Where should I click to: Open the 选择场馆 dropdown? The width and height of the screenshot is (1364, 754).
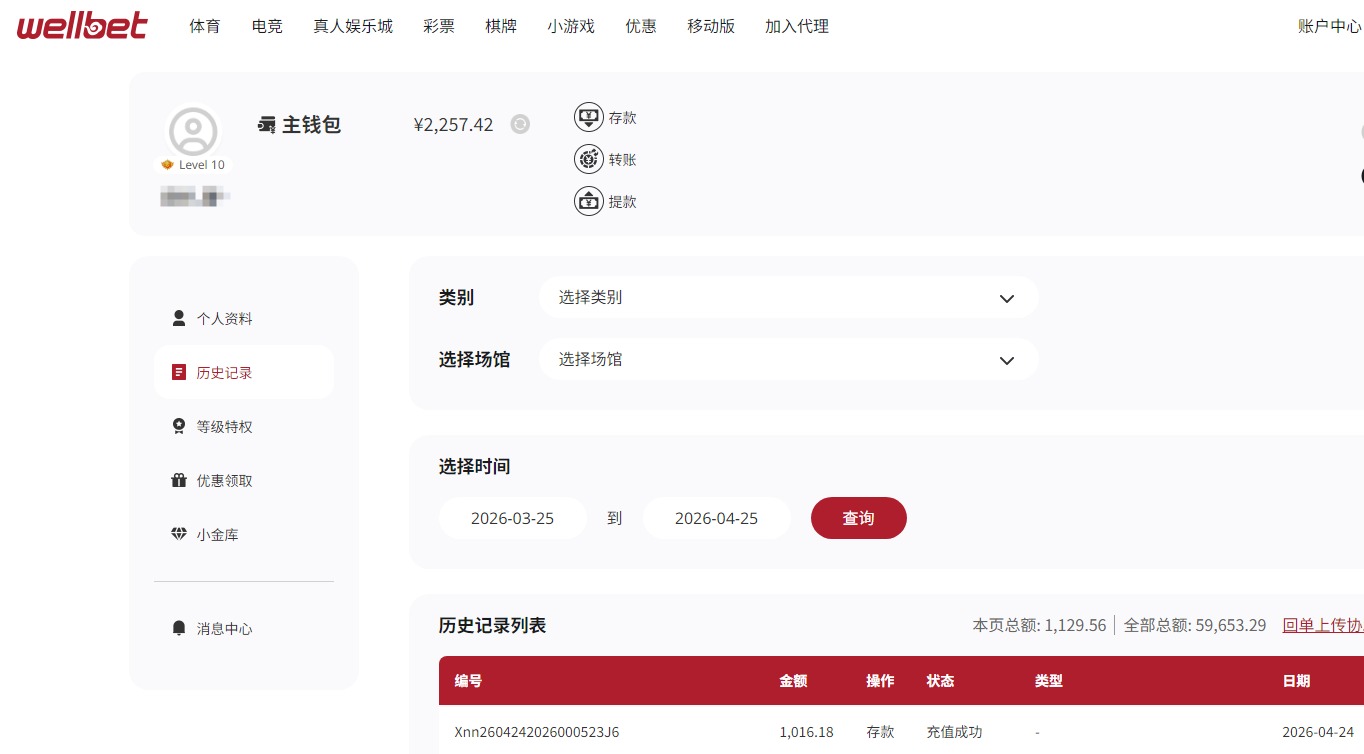(x=788, y=359)
